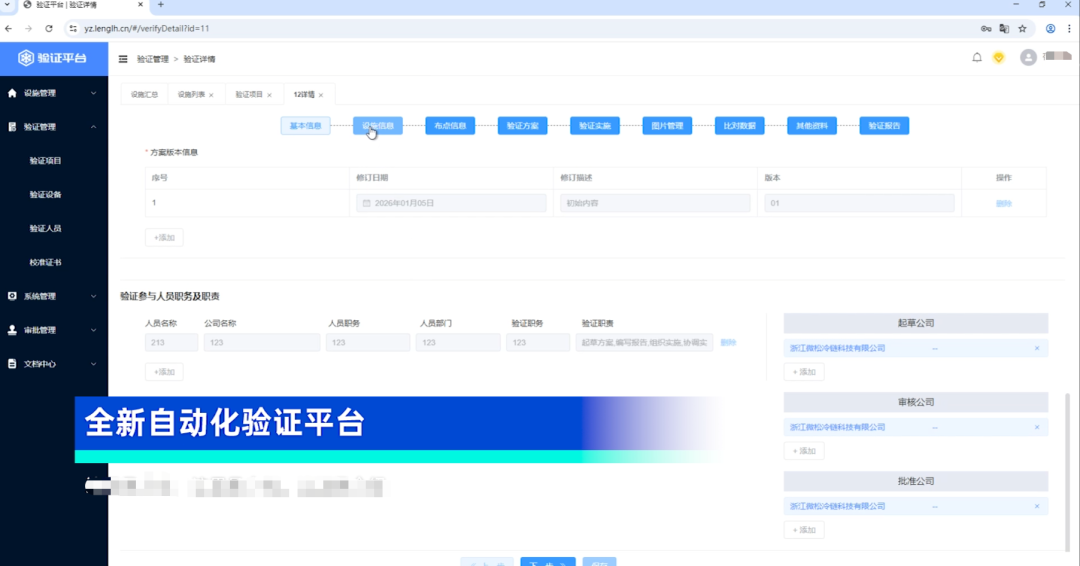
Task: Click the yellow badge icon beside the bell
Action: 998,58
